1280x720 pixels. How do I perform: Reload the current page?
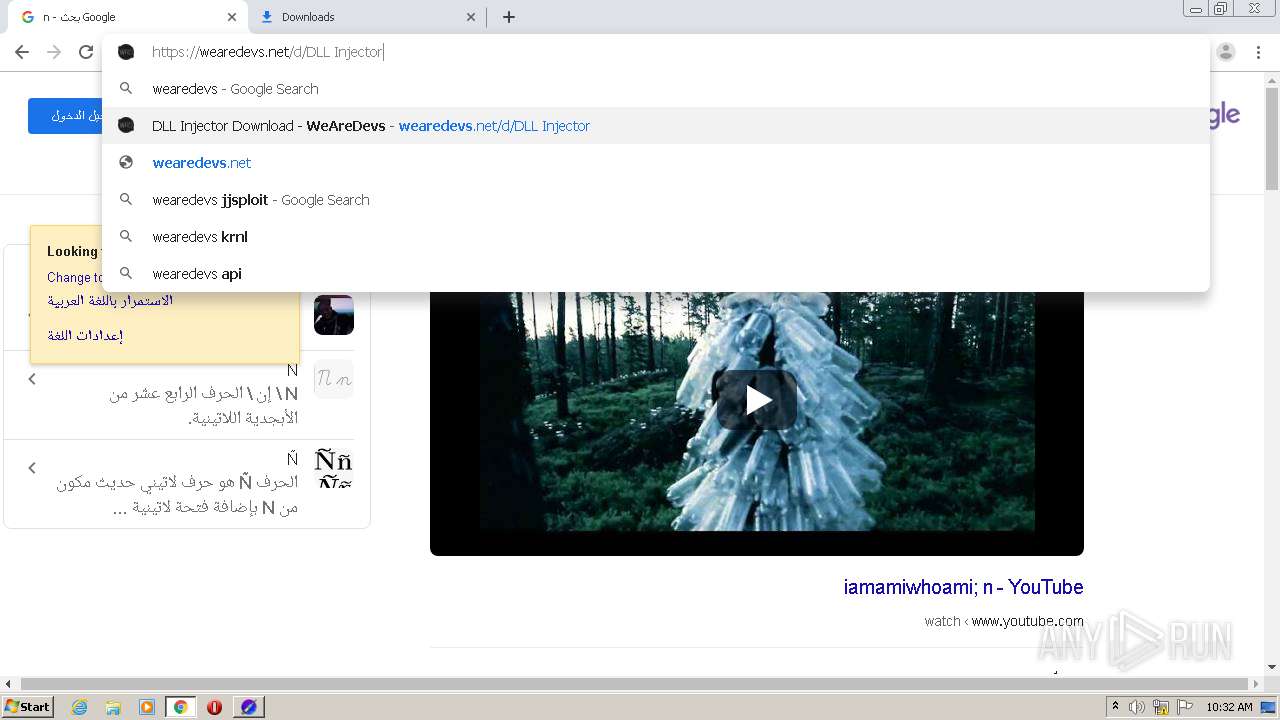point(86,52)
